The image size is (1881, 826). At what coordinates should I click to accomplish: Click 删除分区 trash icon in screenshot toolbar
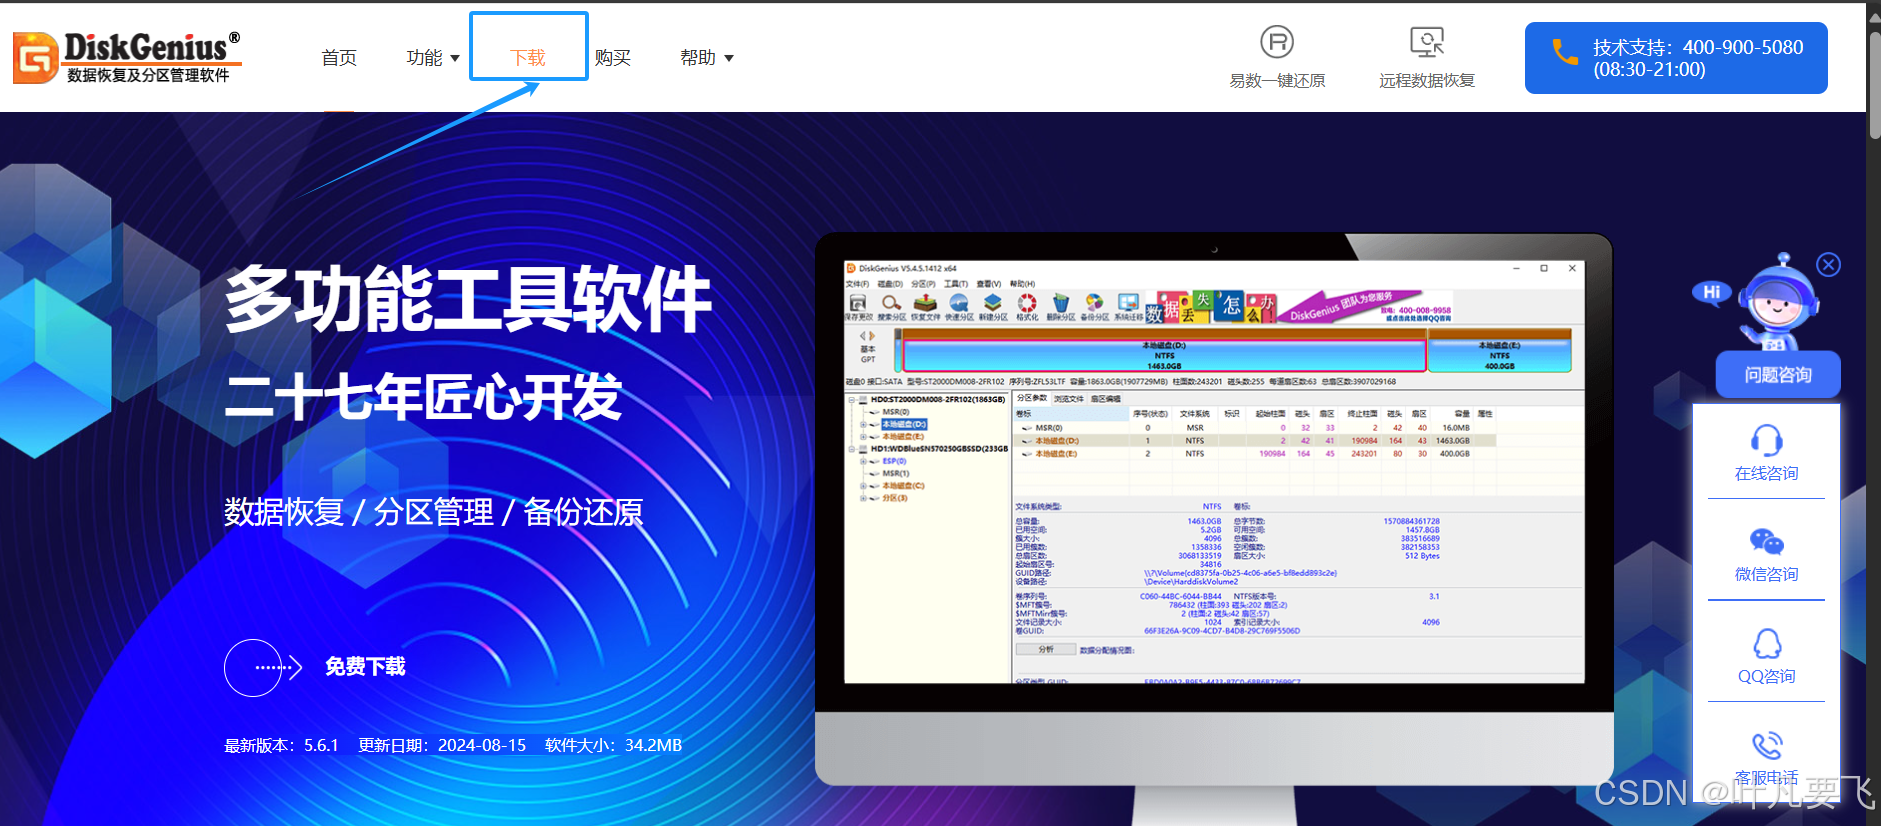[x=1061, y=307]
